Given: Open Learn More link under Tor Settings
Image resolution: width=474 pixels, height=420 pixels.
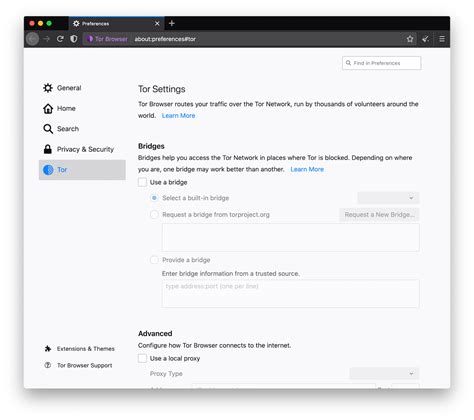Looking at the screenshot, I should pyautogui.click(x=178, y=116).
